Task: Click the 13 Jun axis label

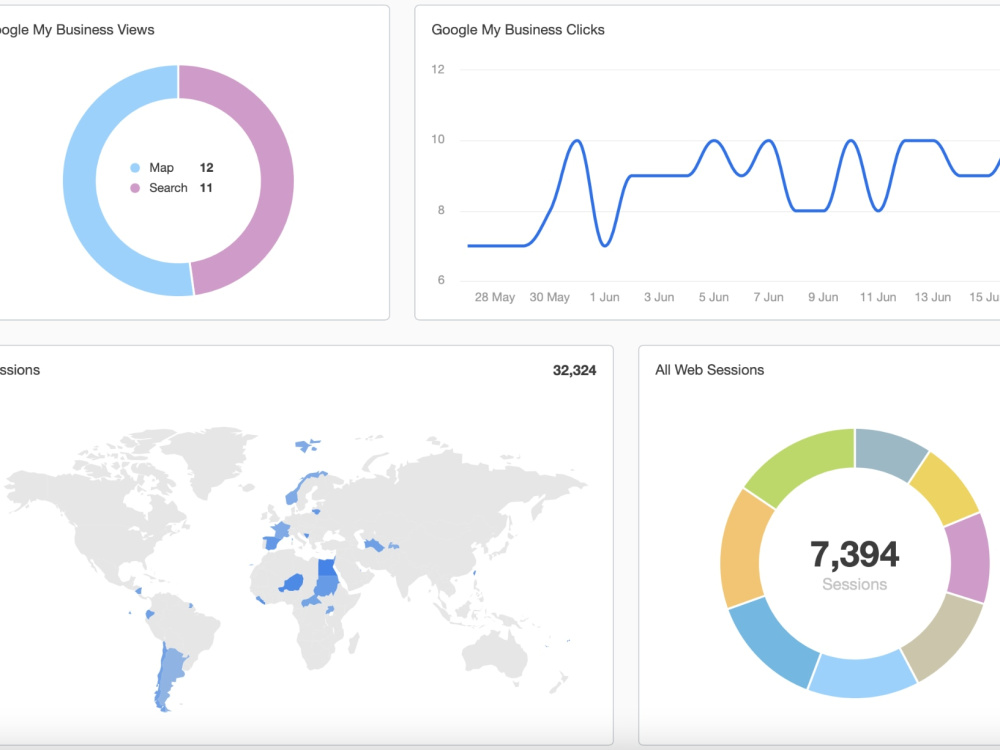Action: 933,297
